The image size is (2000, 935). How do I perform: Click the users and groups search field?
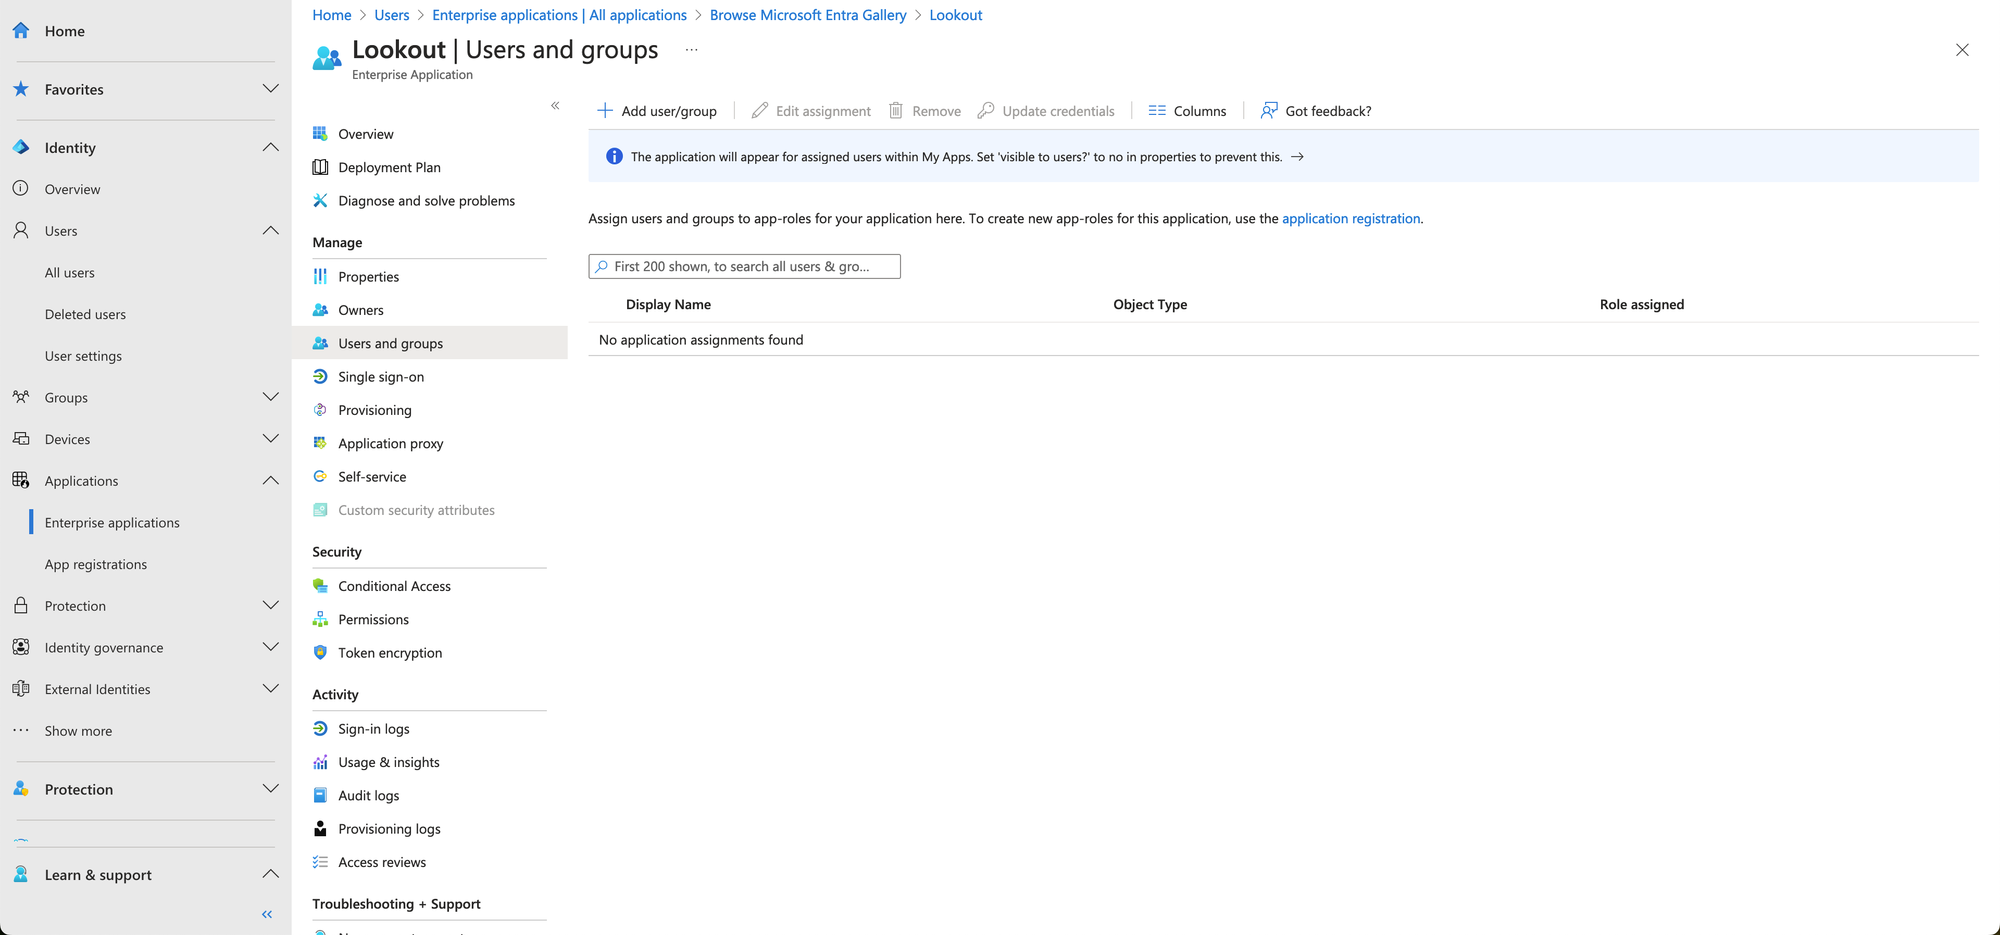pos(745,267)
